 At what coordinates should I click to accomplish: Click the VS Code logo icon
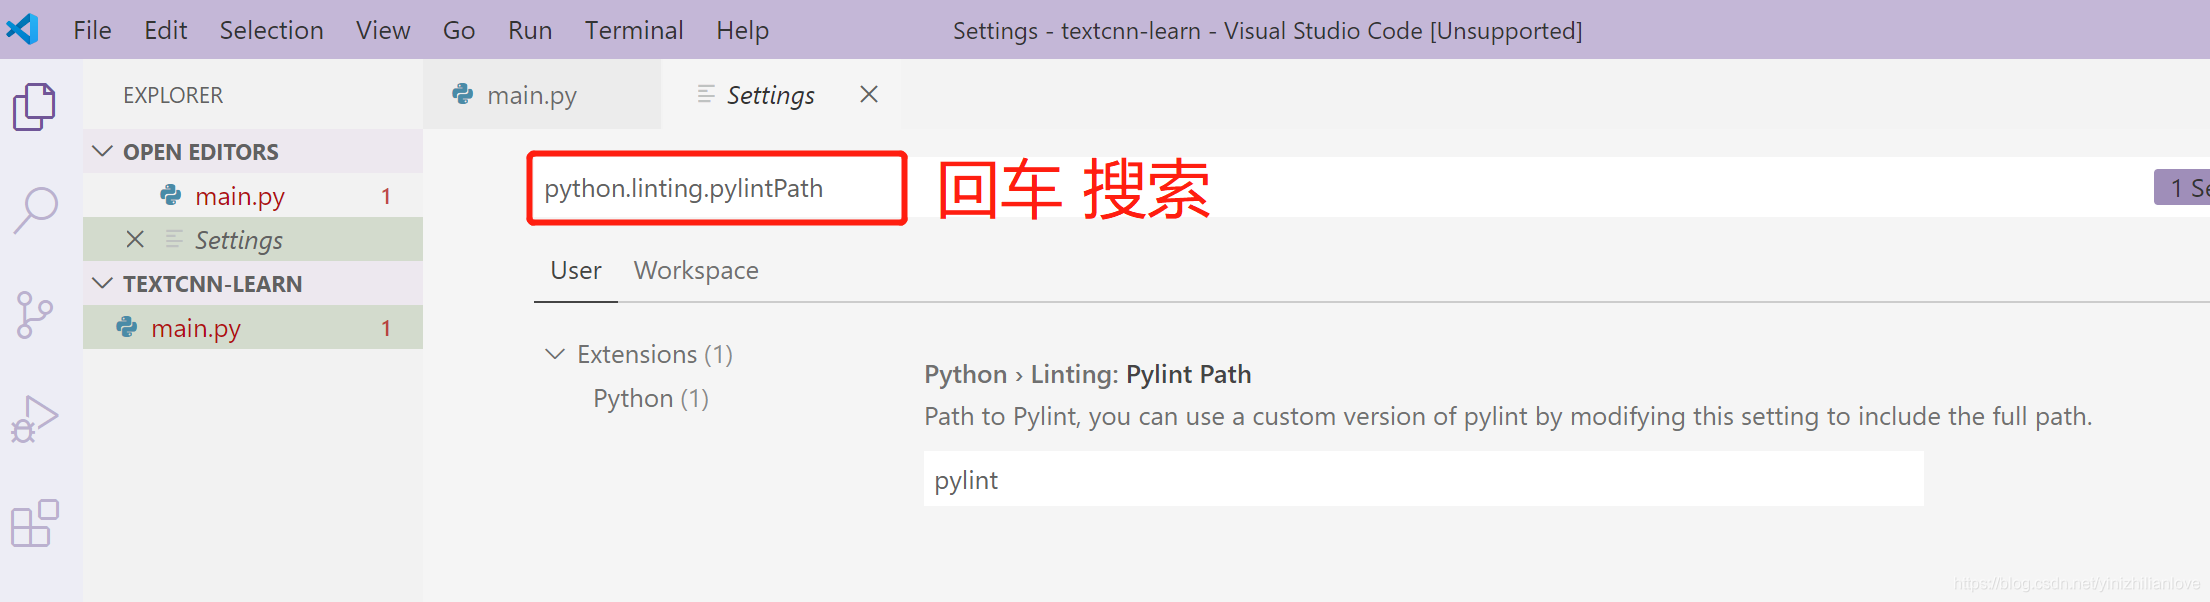tap(22, 29)
